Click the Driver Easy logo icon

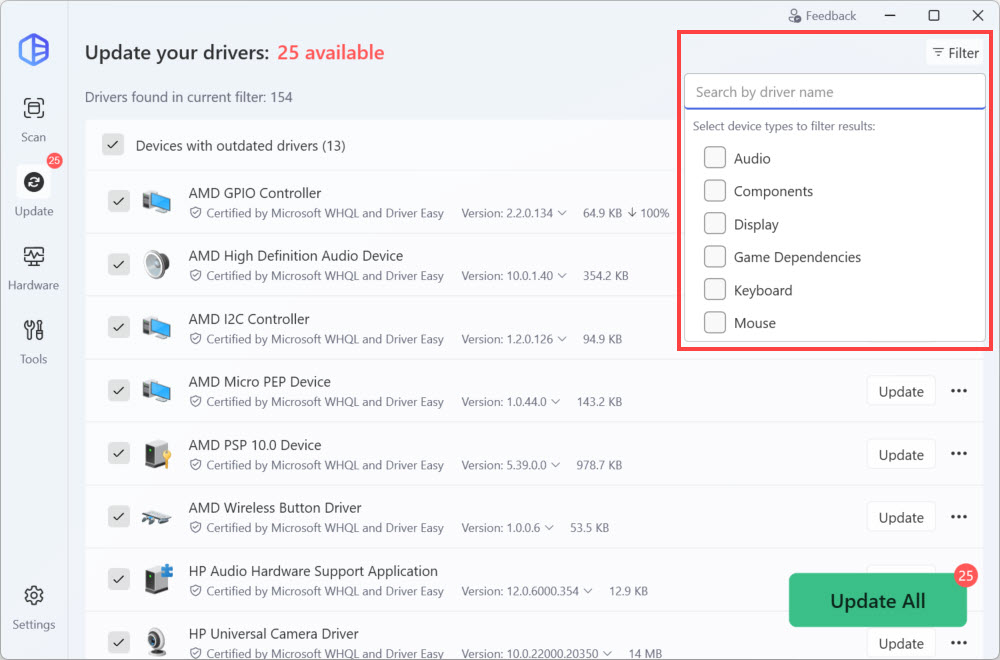[33, 49]
